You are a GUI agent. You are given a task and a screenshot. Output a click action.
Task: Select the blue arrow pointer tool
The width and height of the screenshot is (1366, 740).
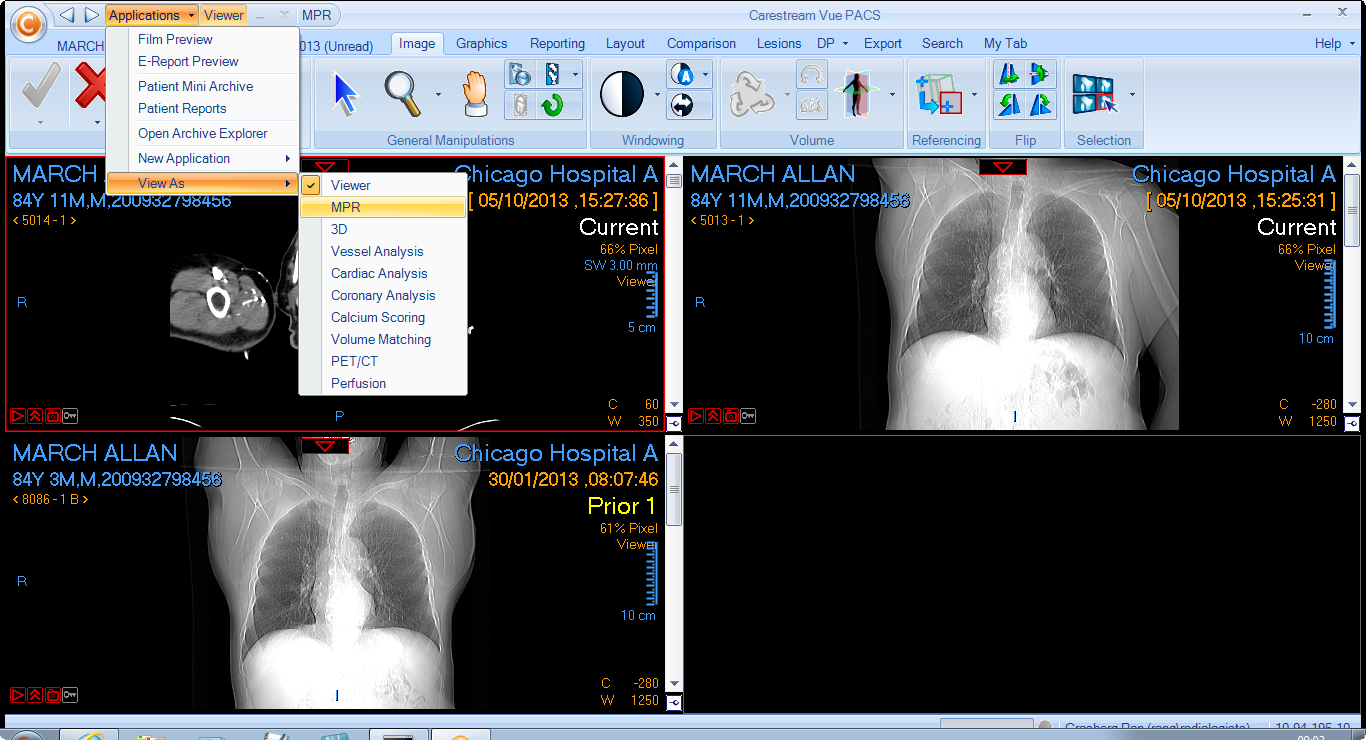point(345,94)
